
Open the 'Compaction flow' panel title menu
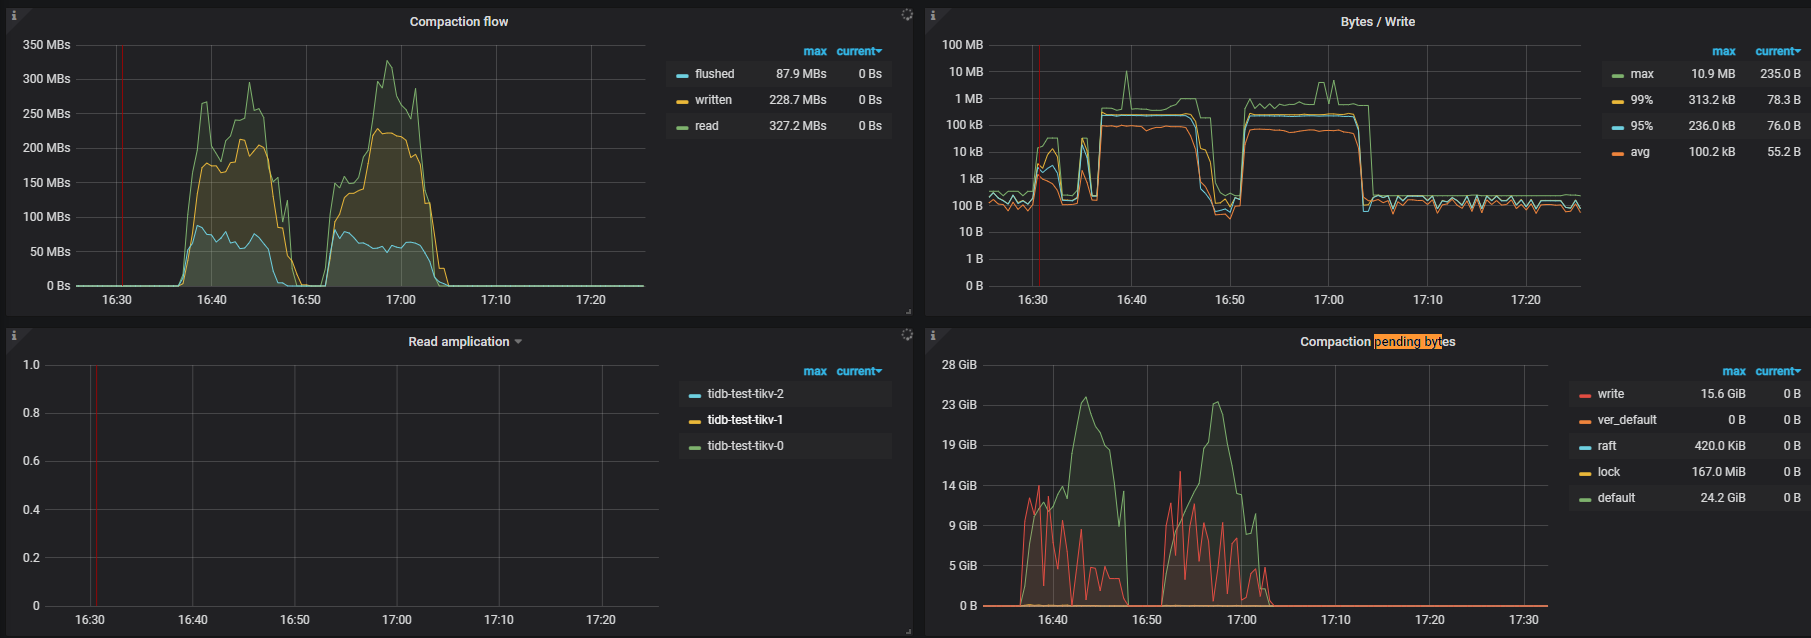pyautogui.click(x=458, y=22)
